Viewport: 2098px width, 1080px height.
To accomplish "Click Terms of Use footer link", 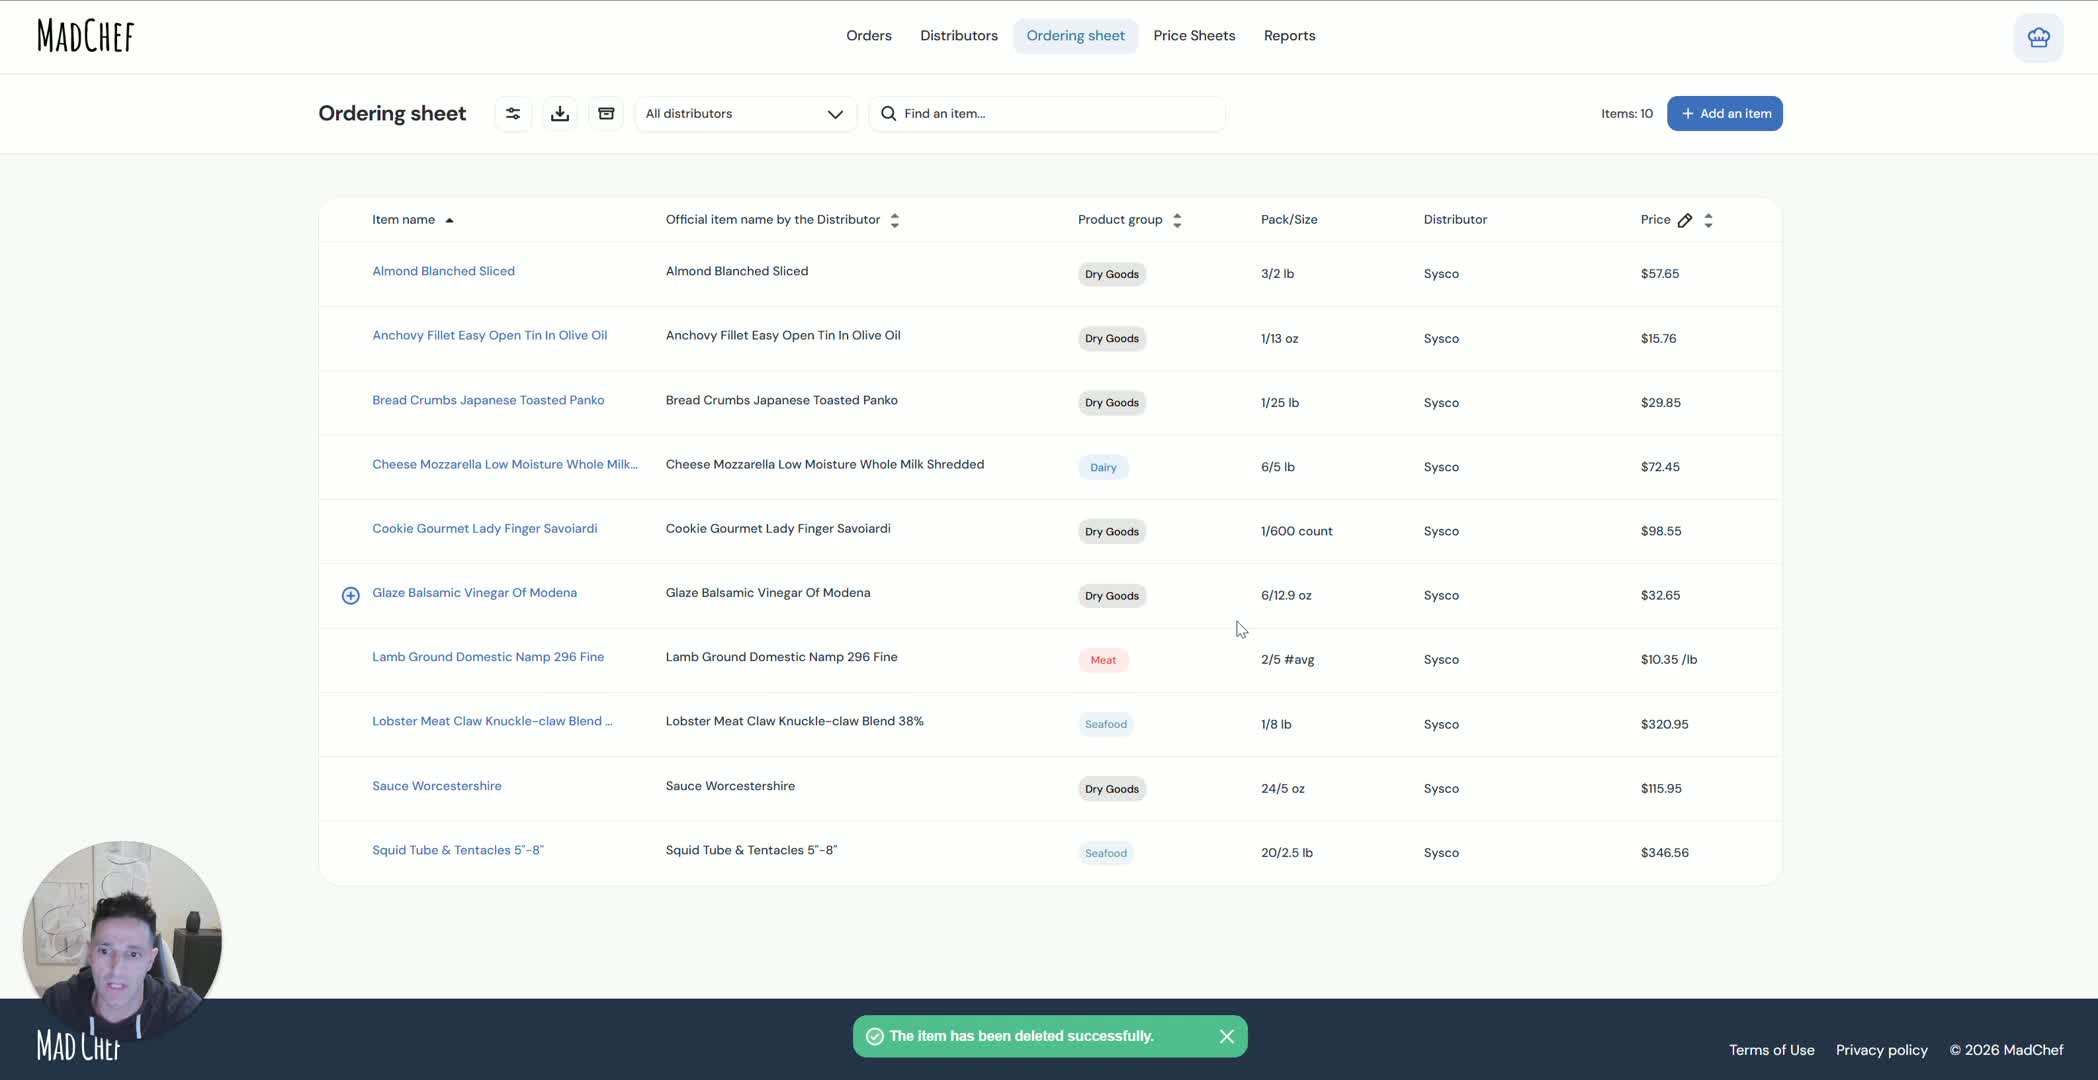I will pos(1772,1050).
